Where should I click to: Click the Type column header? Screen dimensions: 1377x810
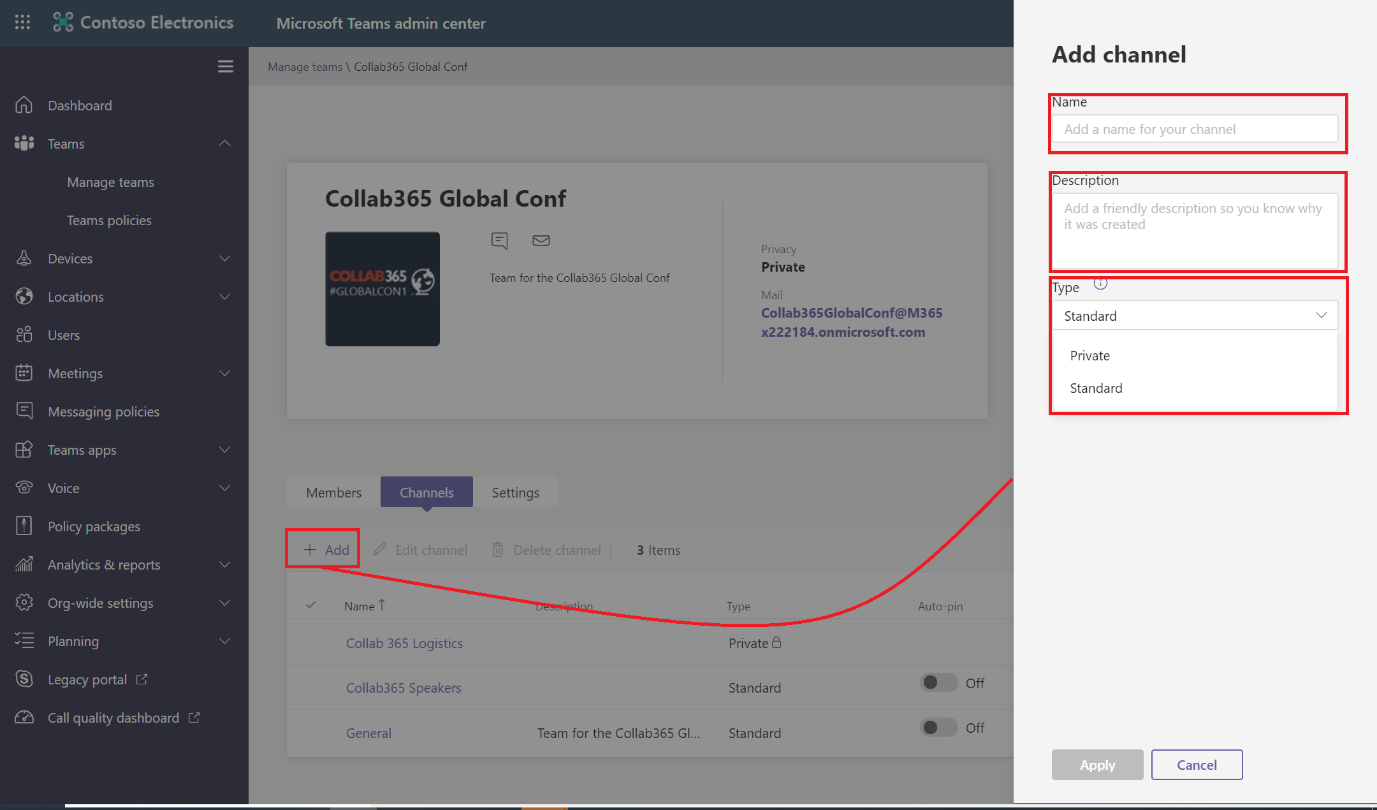[739, 606]
